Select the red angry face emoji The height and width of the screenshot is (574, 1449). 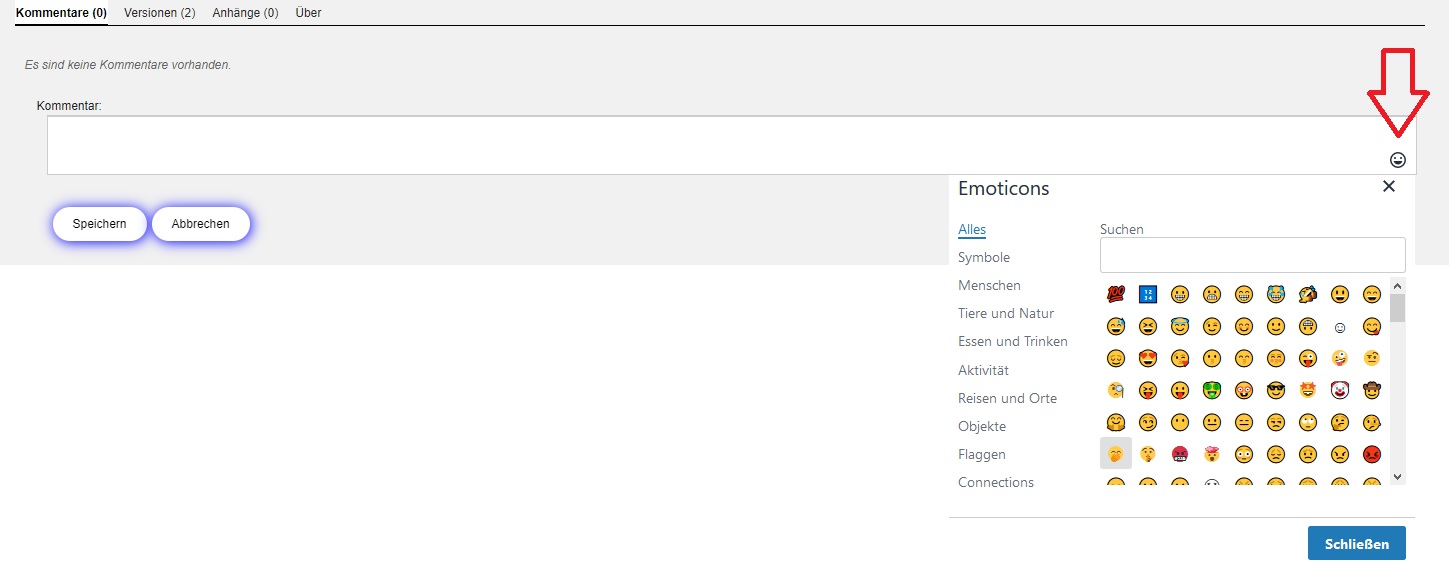pos(1372,454)
